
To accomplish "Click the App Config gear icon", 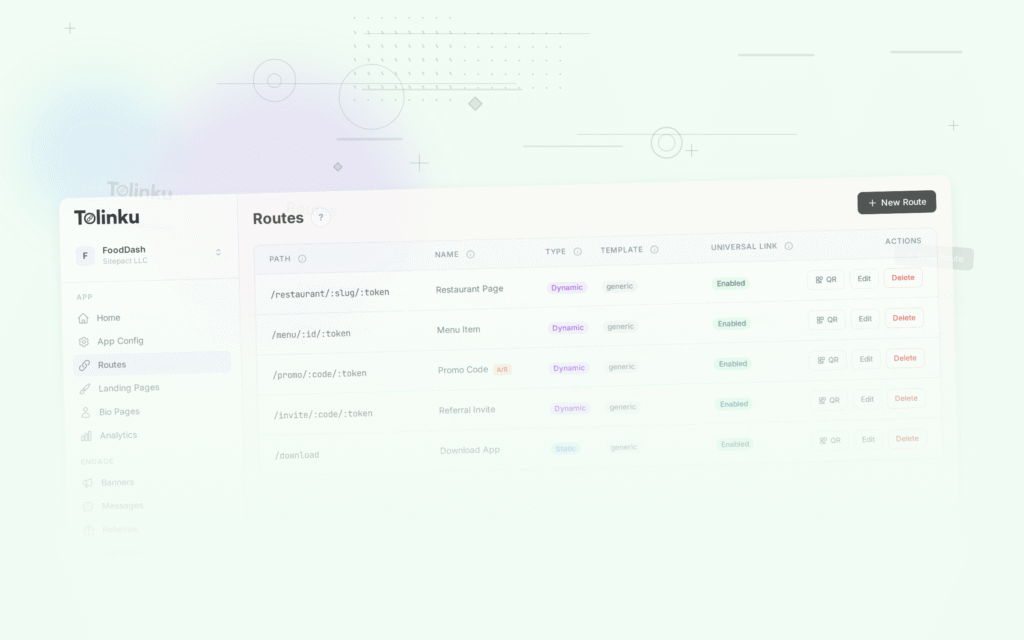I will tap(85, 341).
